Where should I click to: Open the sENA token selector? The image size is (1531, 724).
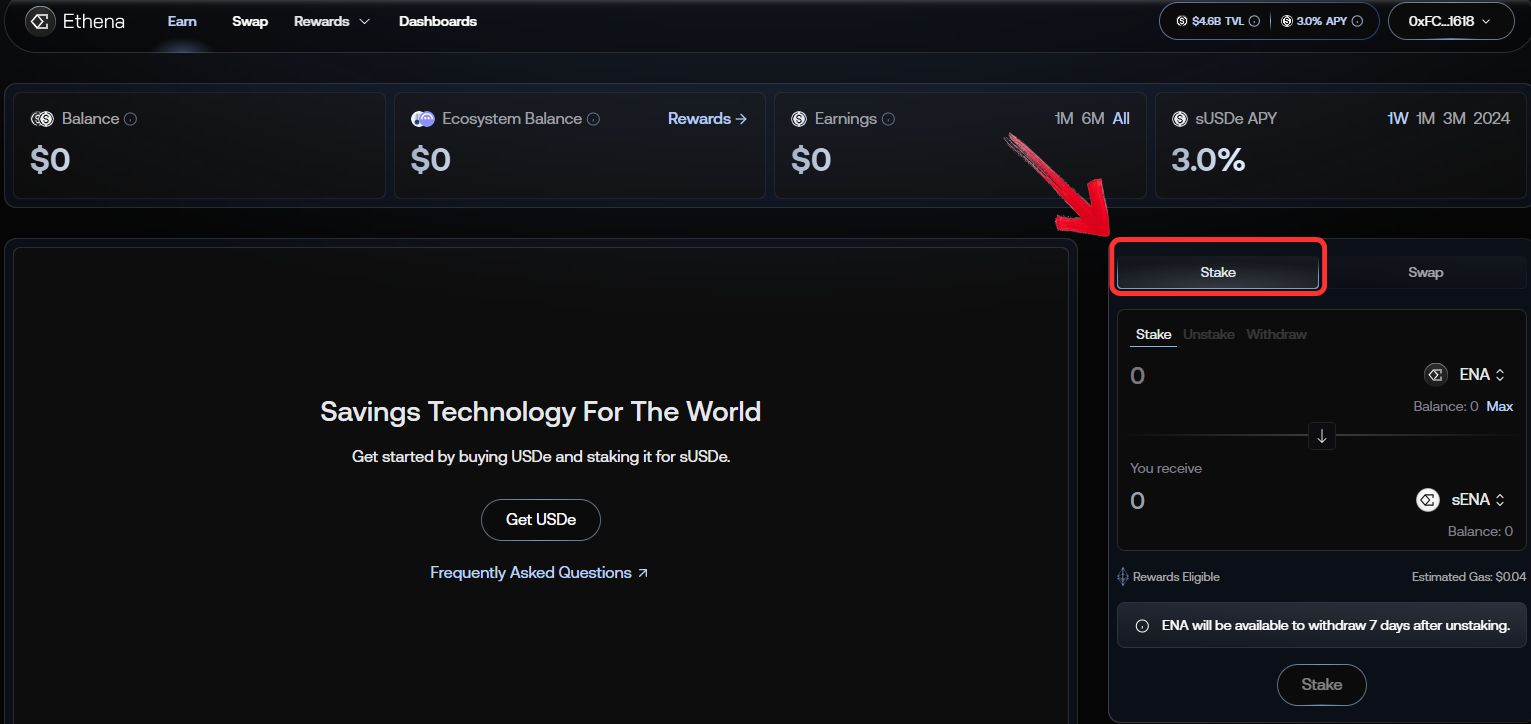[1461, 500]
